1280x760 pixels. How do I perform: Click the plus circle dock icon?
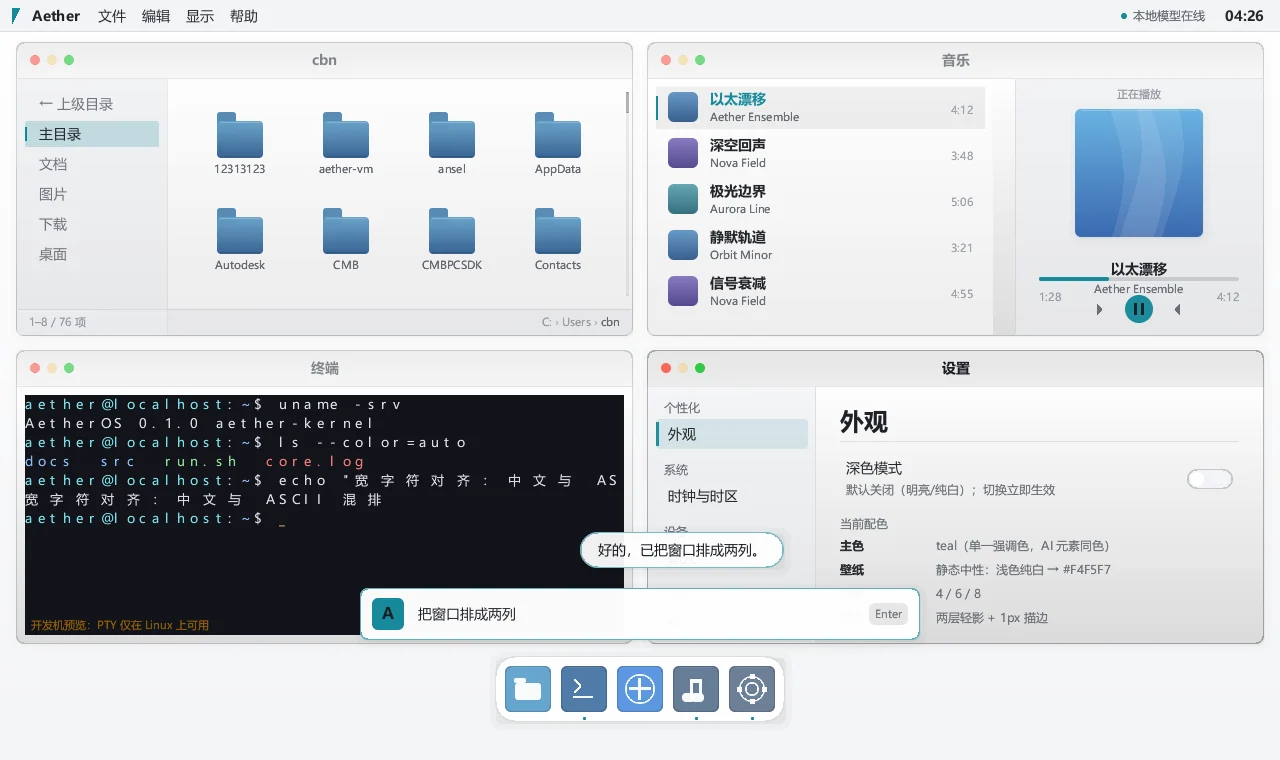click(640, 689)
